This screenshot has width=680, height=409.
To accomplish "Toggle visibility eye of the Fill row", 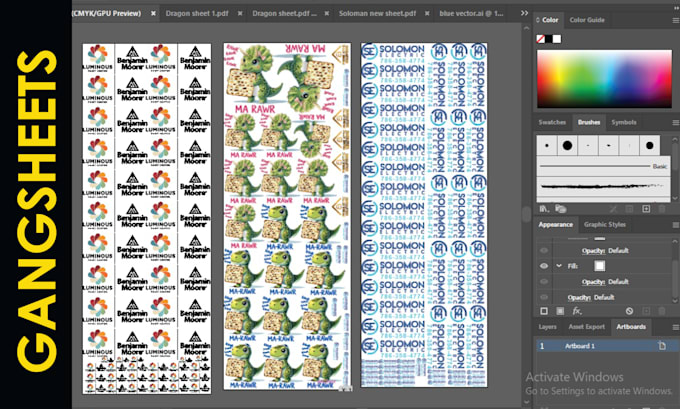I will click(x=544, y=266).
